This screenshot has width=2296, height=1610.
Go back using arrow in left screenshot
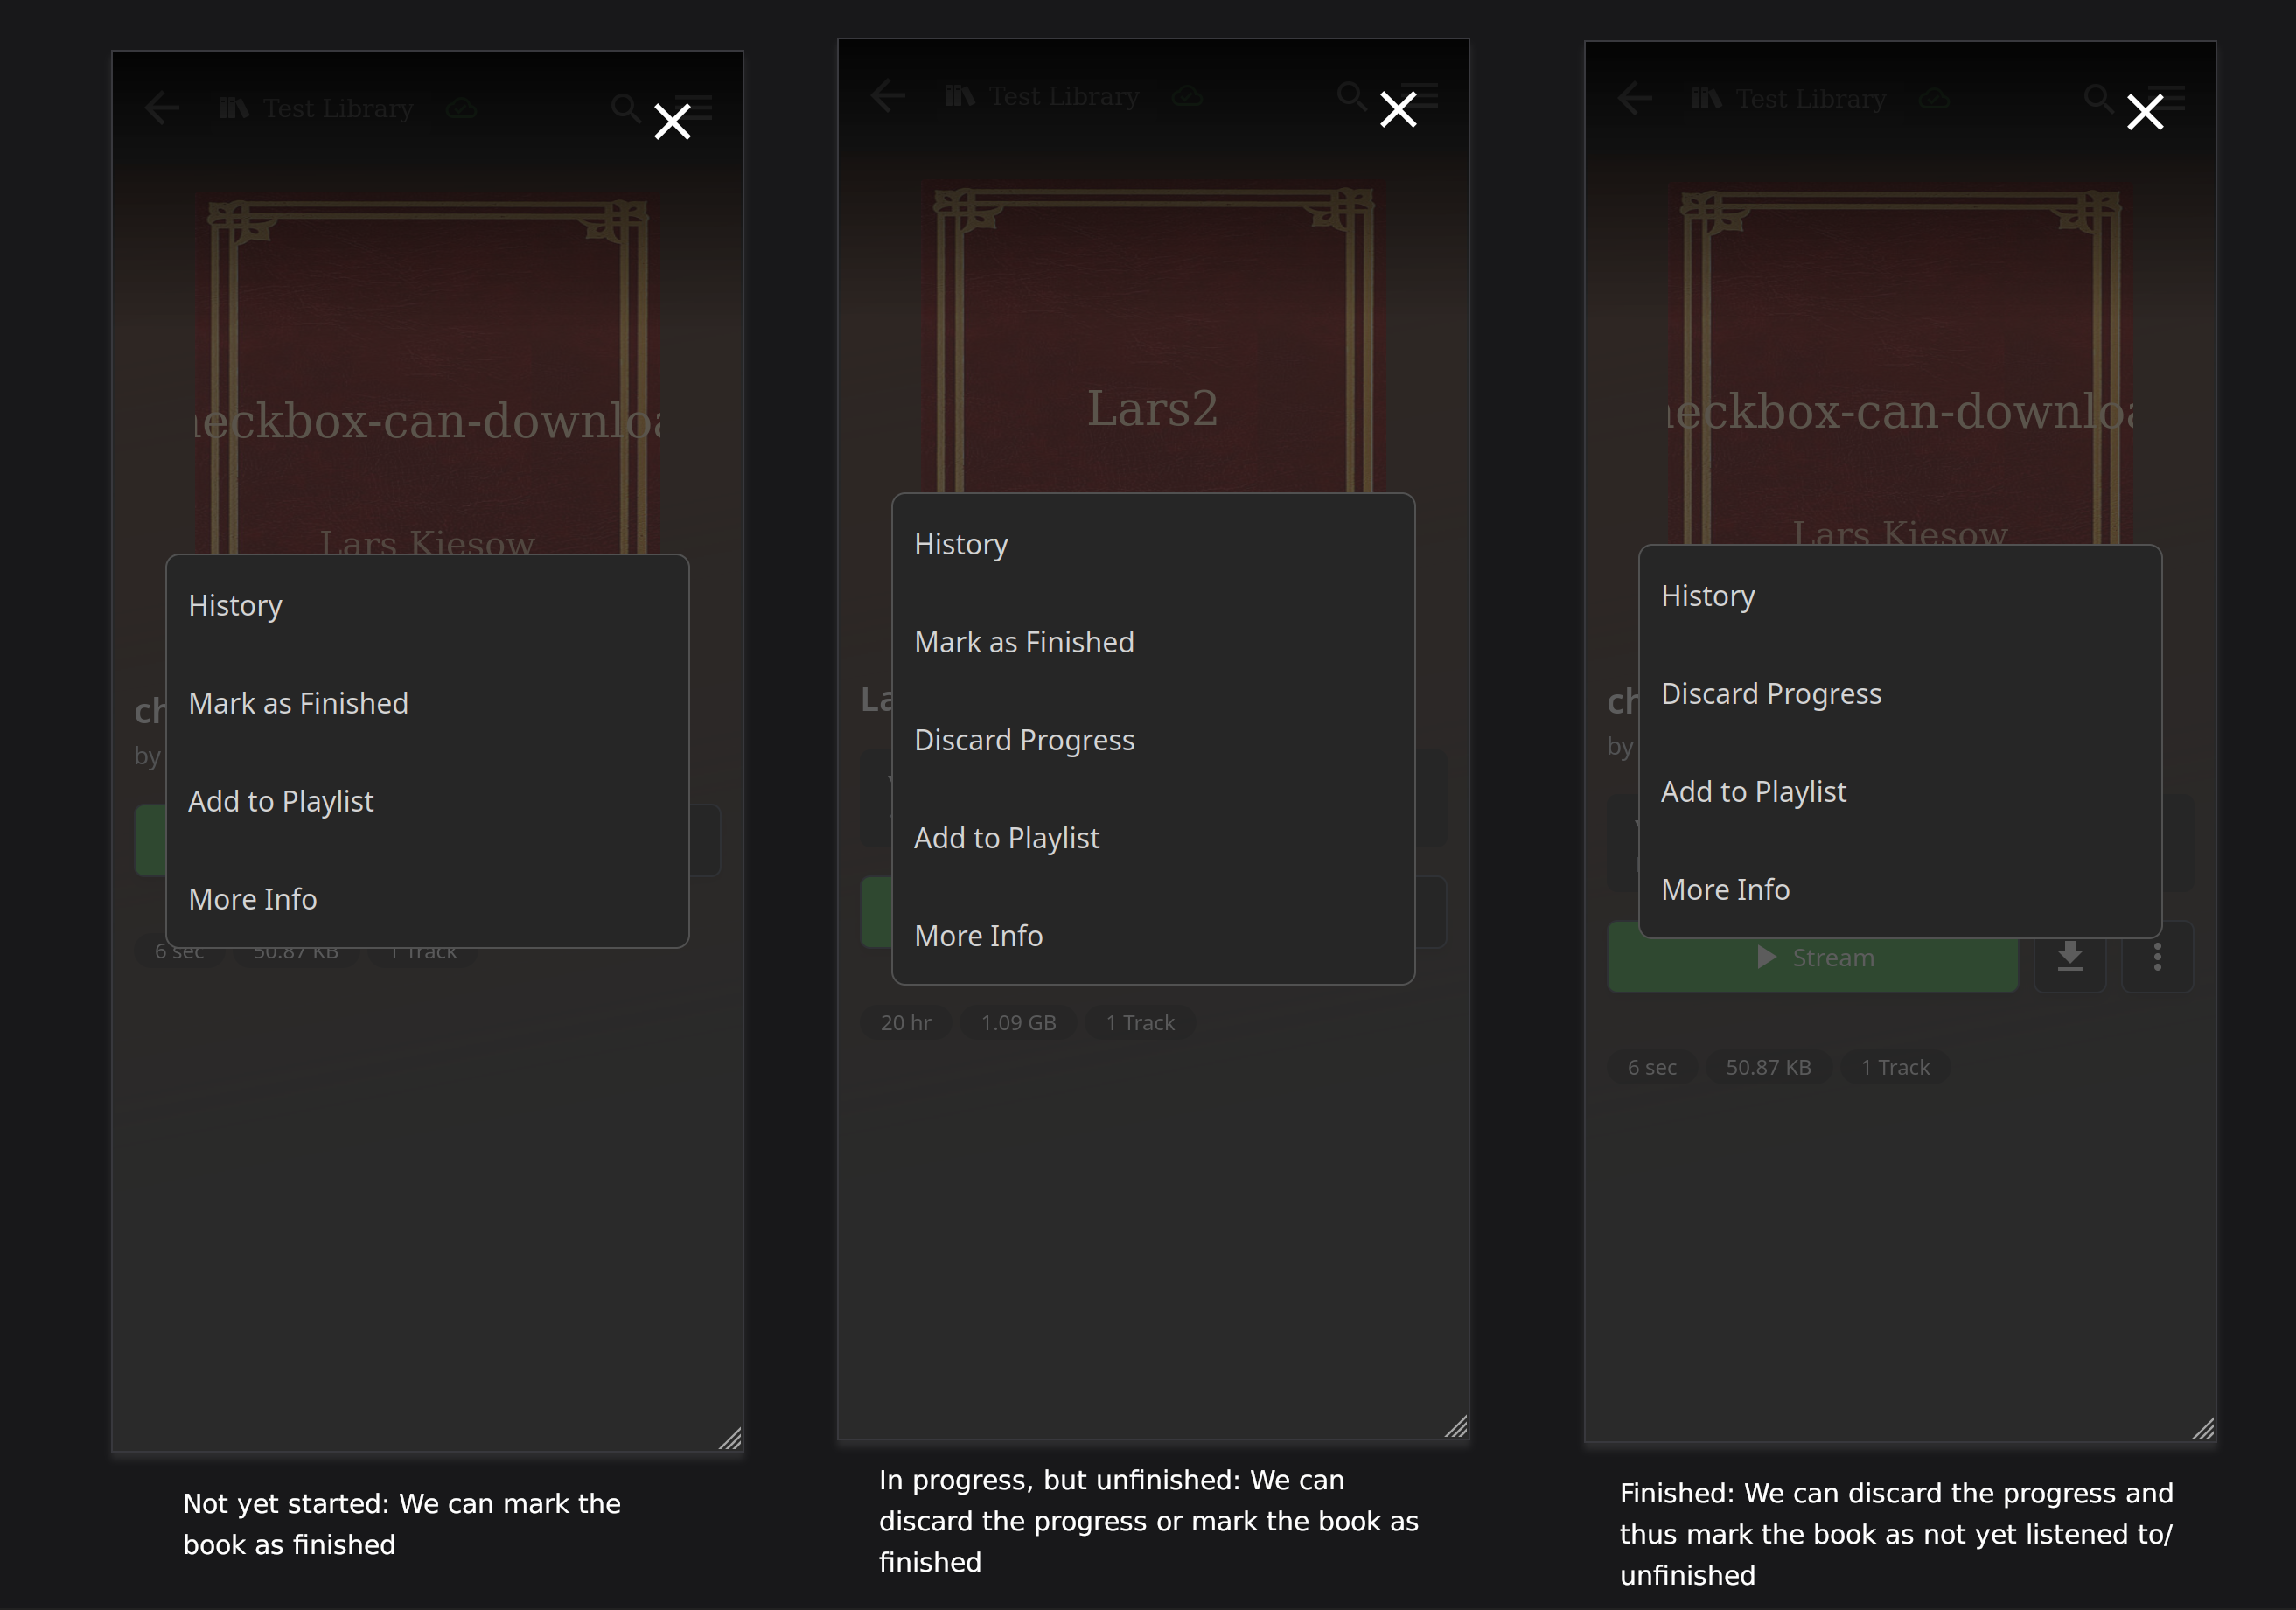click(162, 108)
